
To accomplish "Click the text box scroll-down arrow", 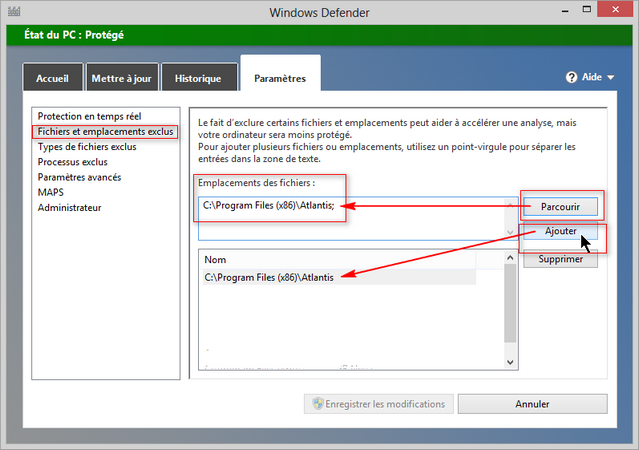I will coord(510,232).
